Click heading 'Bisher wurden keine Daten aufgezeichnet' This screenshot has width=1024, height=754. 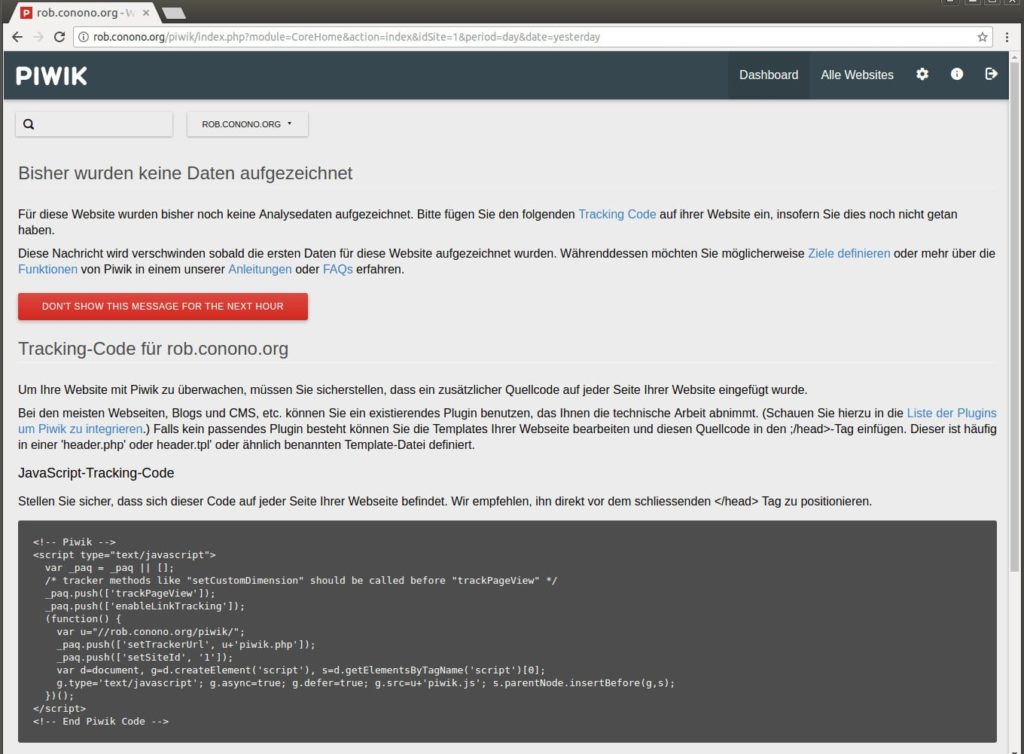185,173
